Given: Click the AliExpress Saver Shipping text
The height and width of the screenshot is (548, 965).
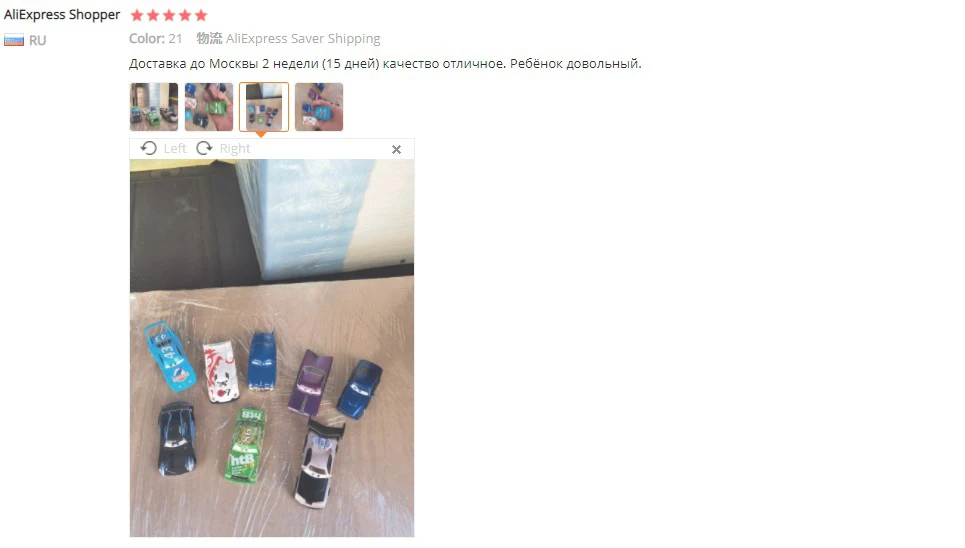Looking at the screenshot, I should coord(303,38).
